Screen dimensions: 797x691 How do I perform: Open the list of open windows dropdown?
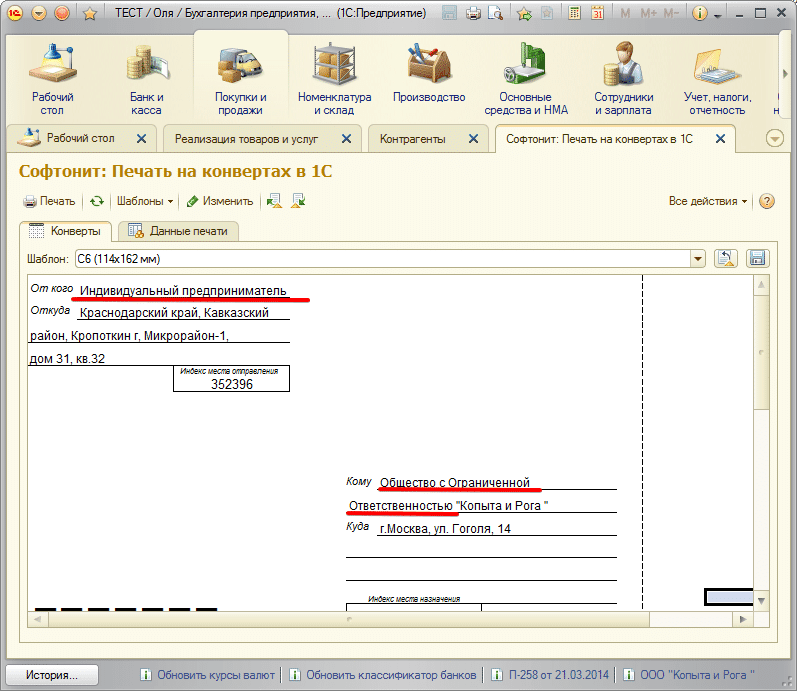[774, 138]
